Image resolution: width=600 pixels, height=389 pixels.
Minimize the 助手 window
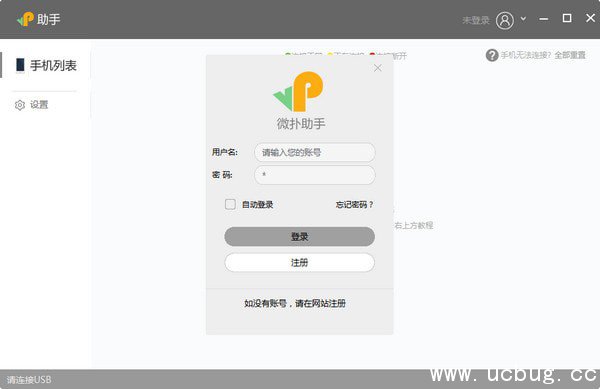pos(544,19)
